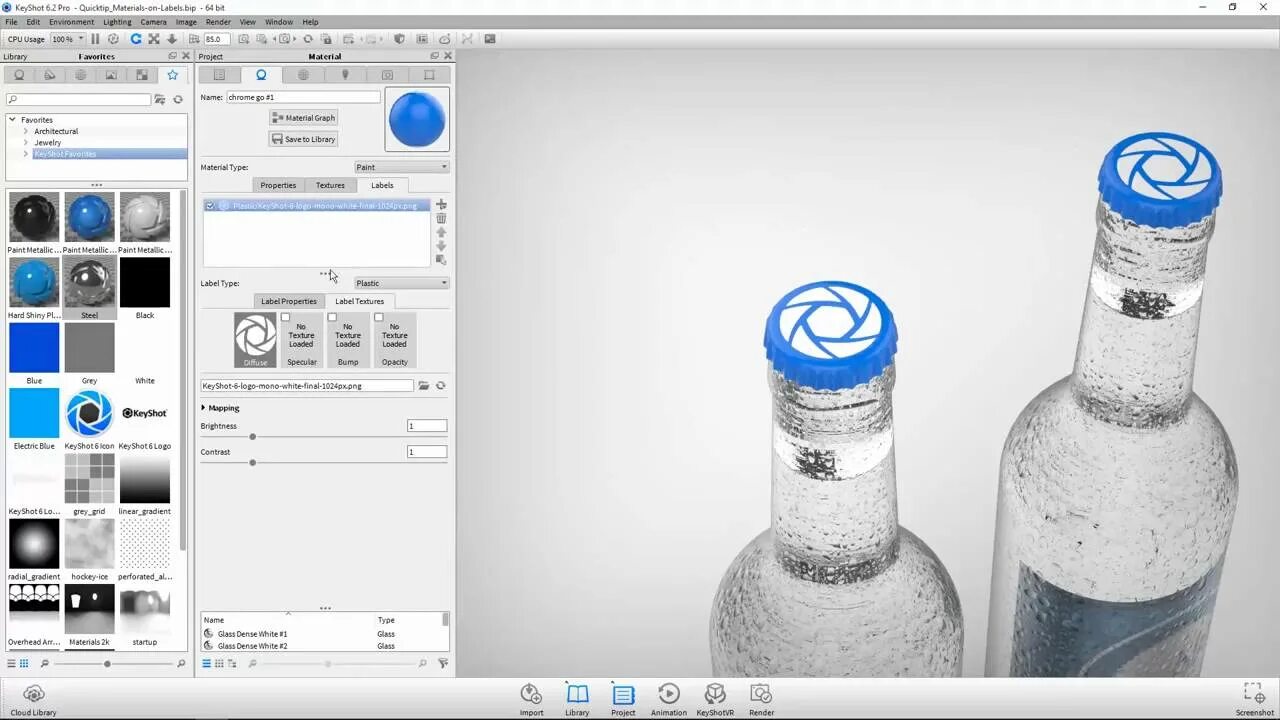The image size is (1280, 720).
Task: Open the Label Type dropdown
Action: tap(402, 283)
